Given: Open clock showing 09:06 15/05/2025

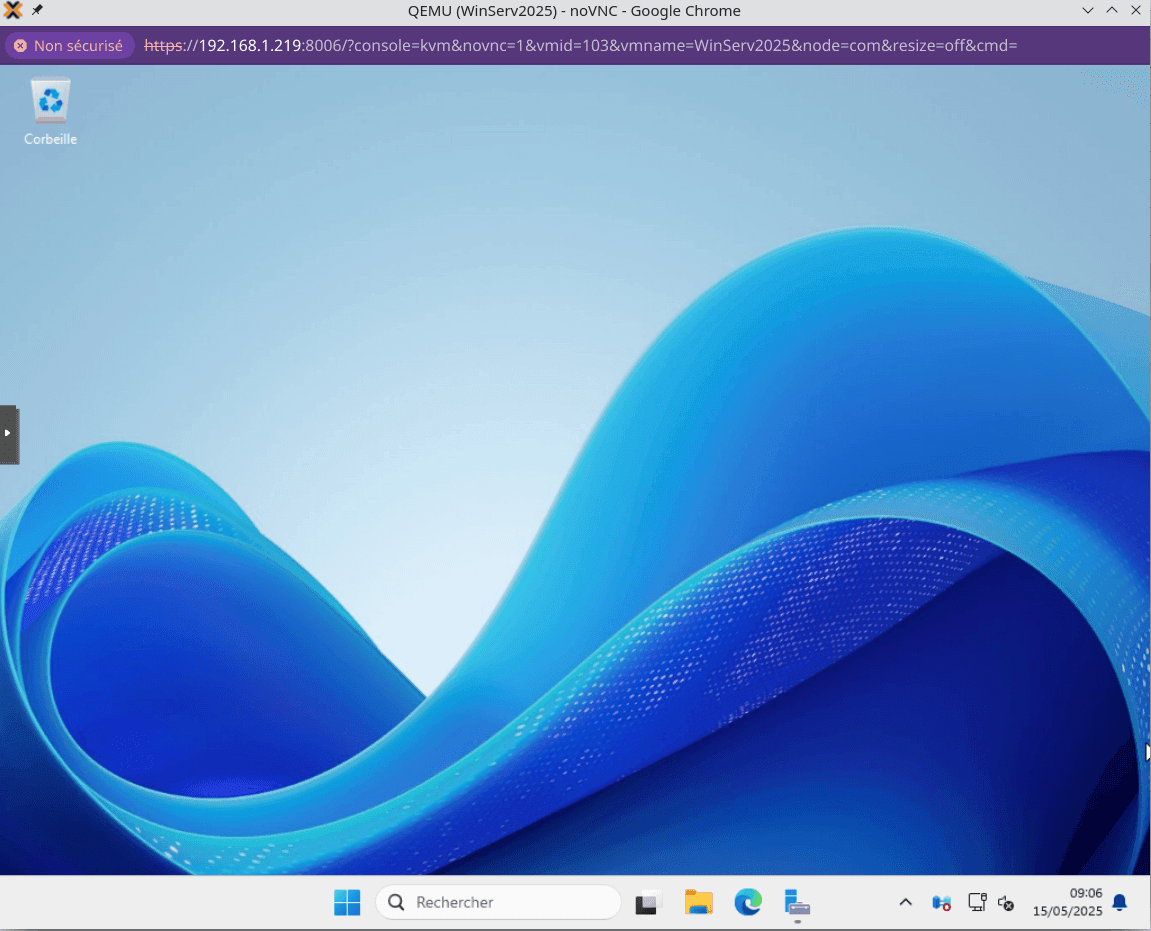Looking at the screenshot, I should (x=1067, y=902).
